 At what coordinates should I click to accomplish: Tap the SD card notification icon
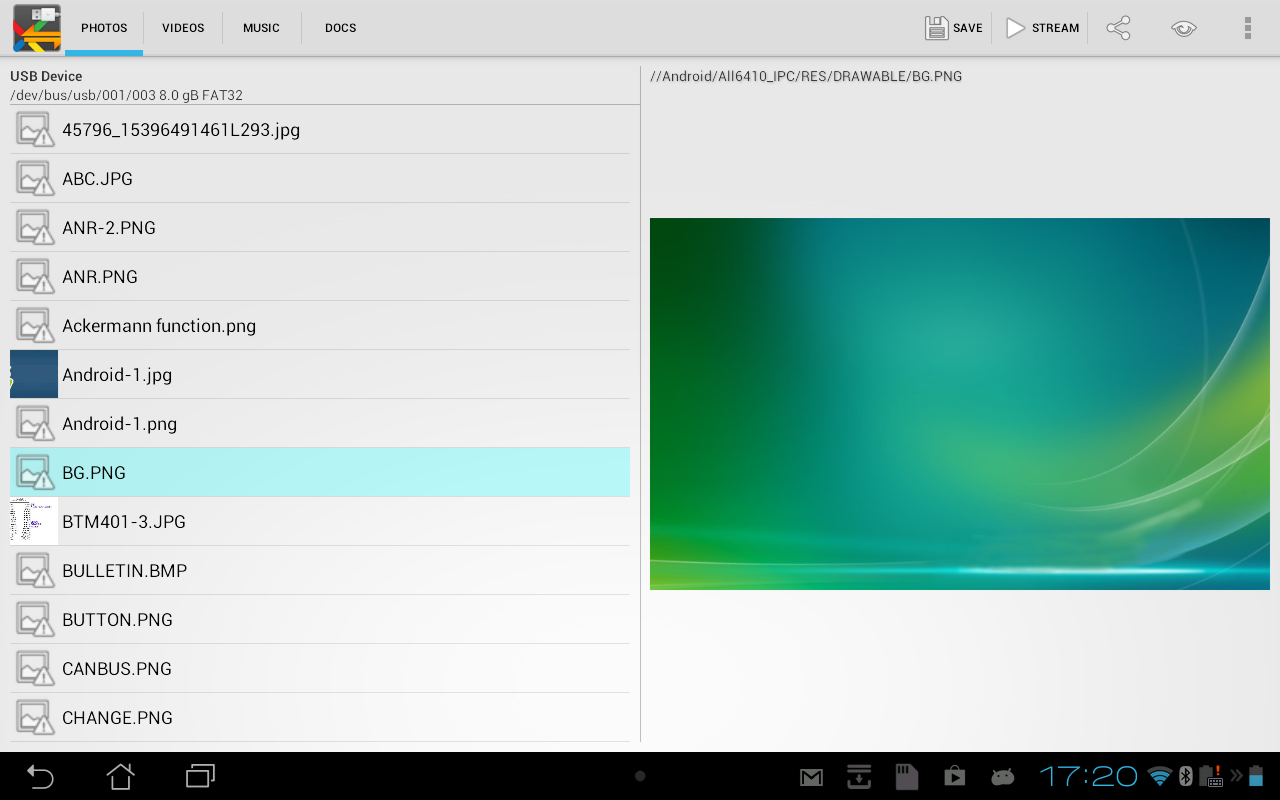907,776
